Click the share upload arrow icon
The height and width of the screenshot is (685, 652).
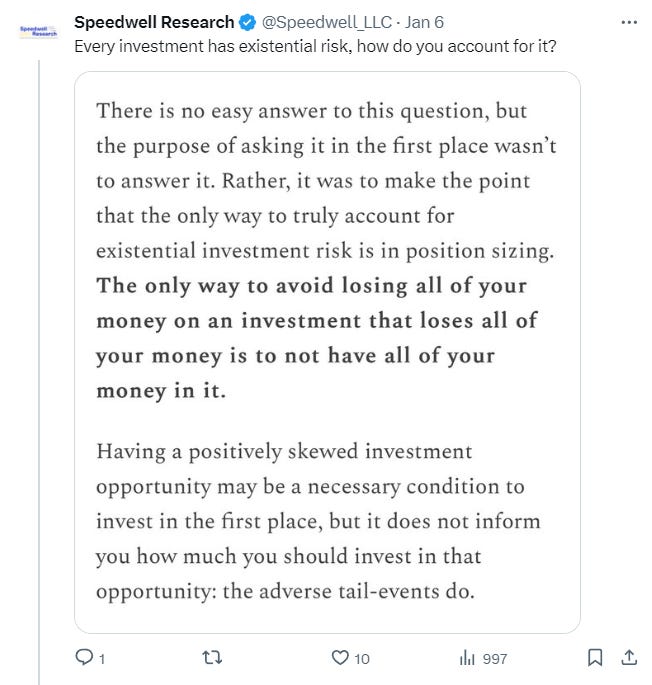[629, 657]
